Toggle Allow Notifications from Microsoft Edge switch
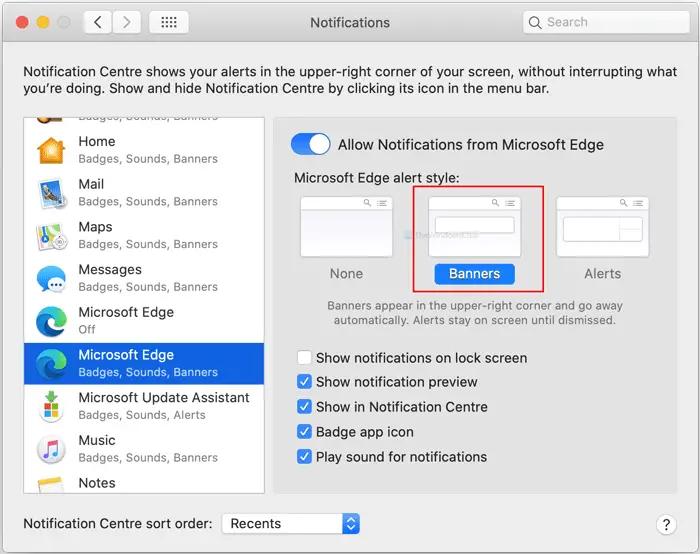The image size is (700, 554). pyautogui.click(x=310, y=144)
